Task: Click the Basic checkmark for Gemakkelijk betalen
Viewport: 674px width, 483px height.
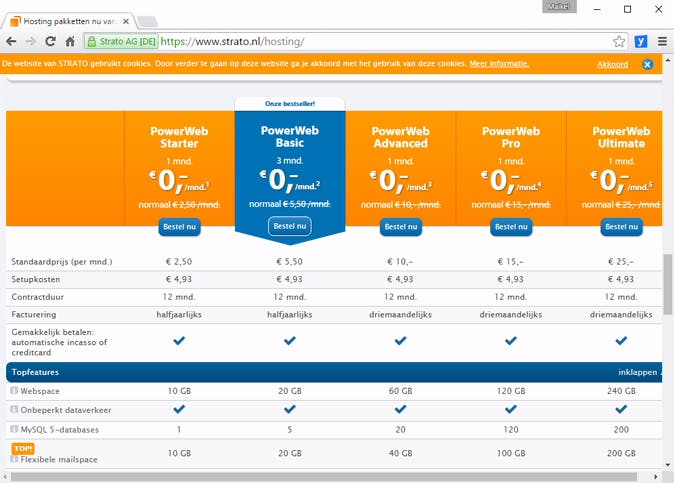Action: click(290, 341)
